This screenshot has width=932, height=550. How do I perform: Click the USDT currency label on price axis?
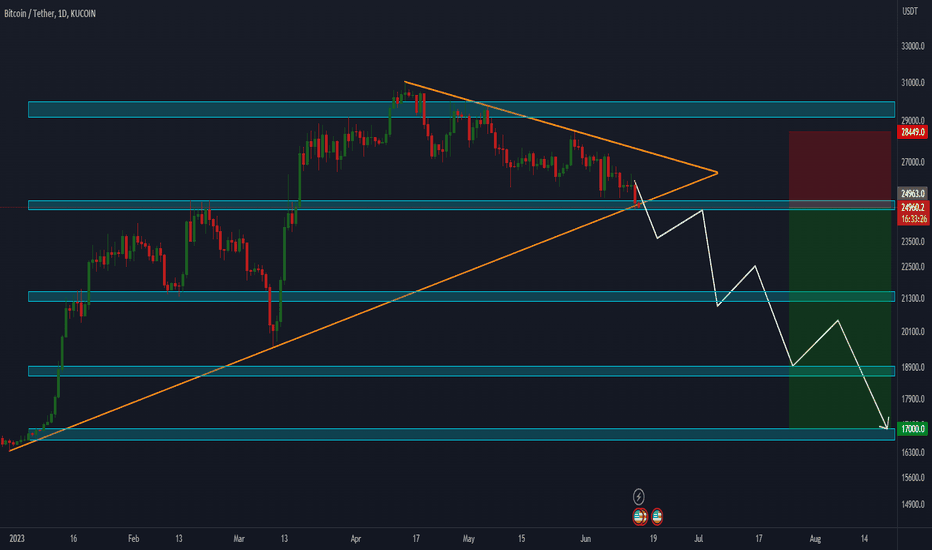[x=910, y=11]
